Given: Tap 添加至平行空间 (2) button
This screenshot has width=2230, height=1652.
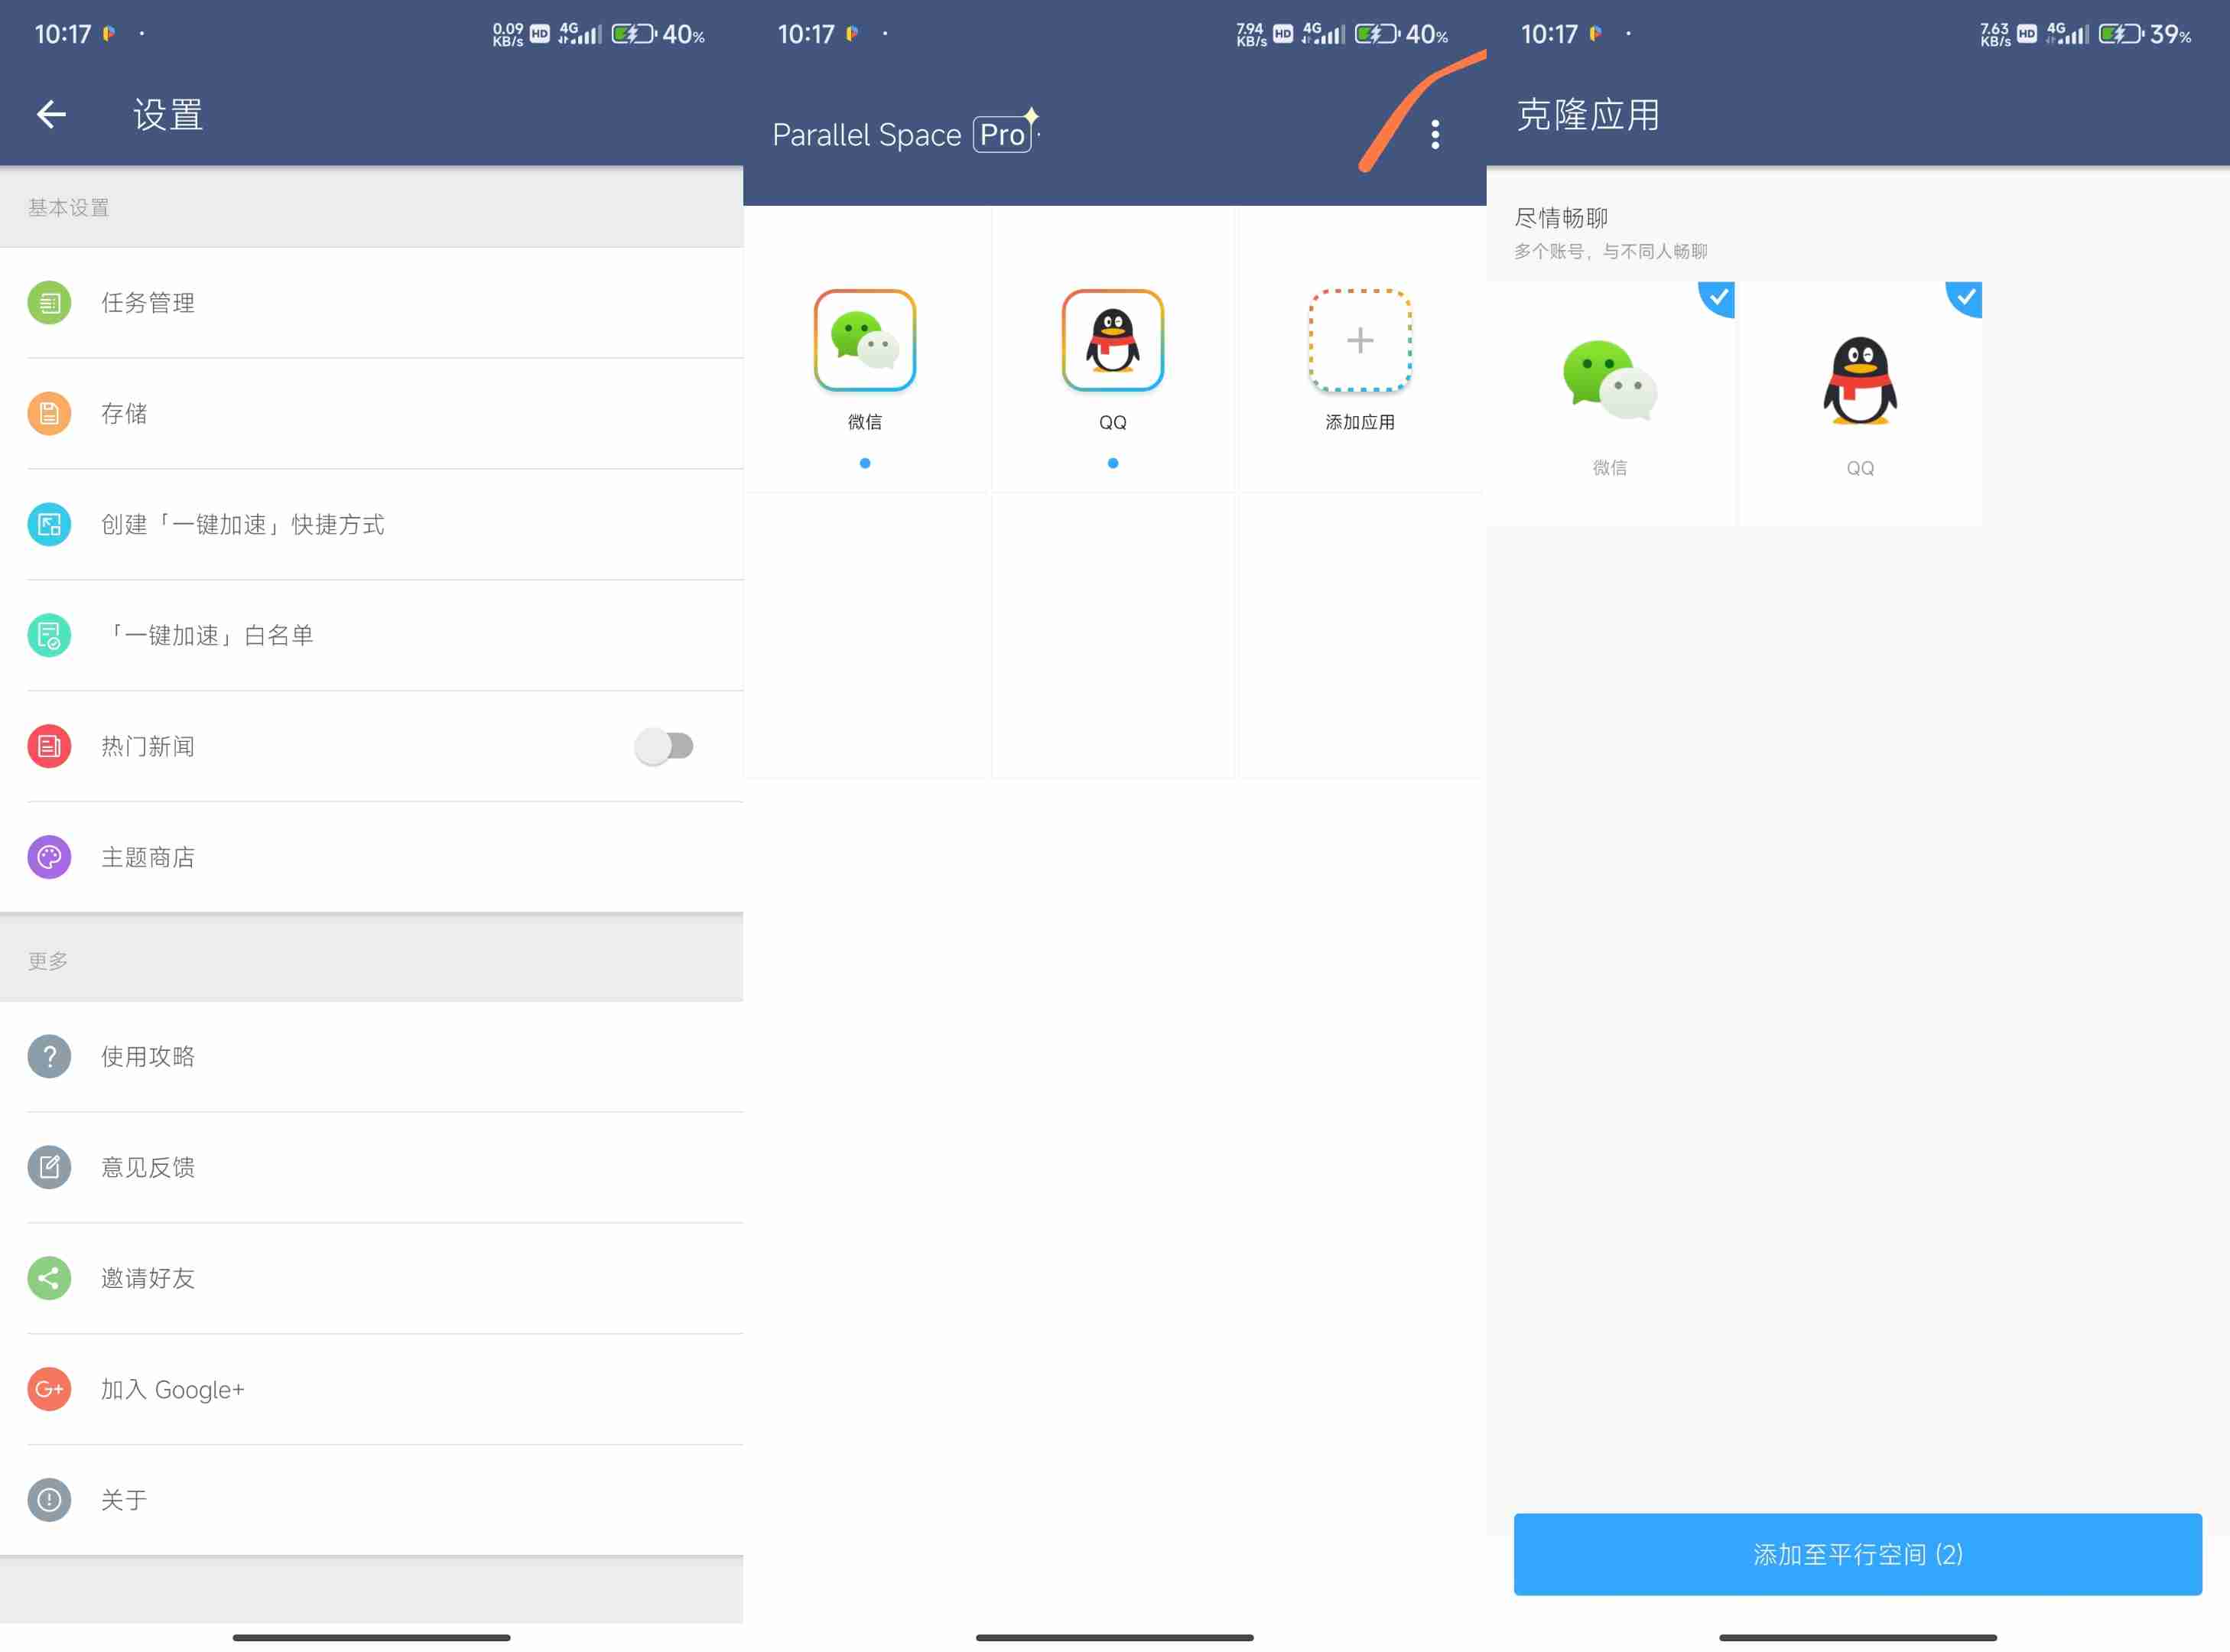Looking at the screenshot, I should click(1858, 1554).
